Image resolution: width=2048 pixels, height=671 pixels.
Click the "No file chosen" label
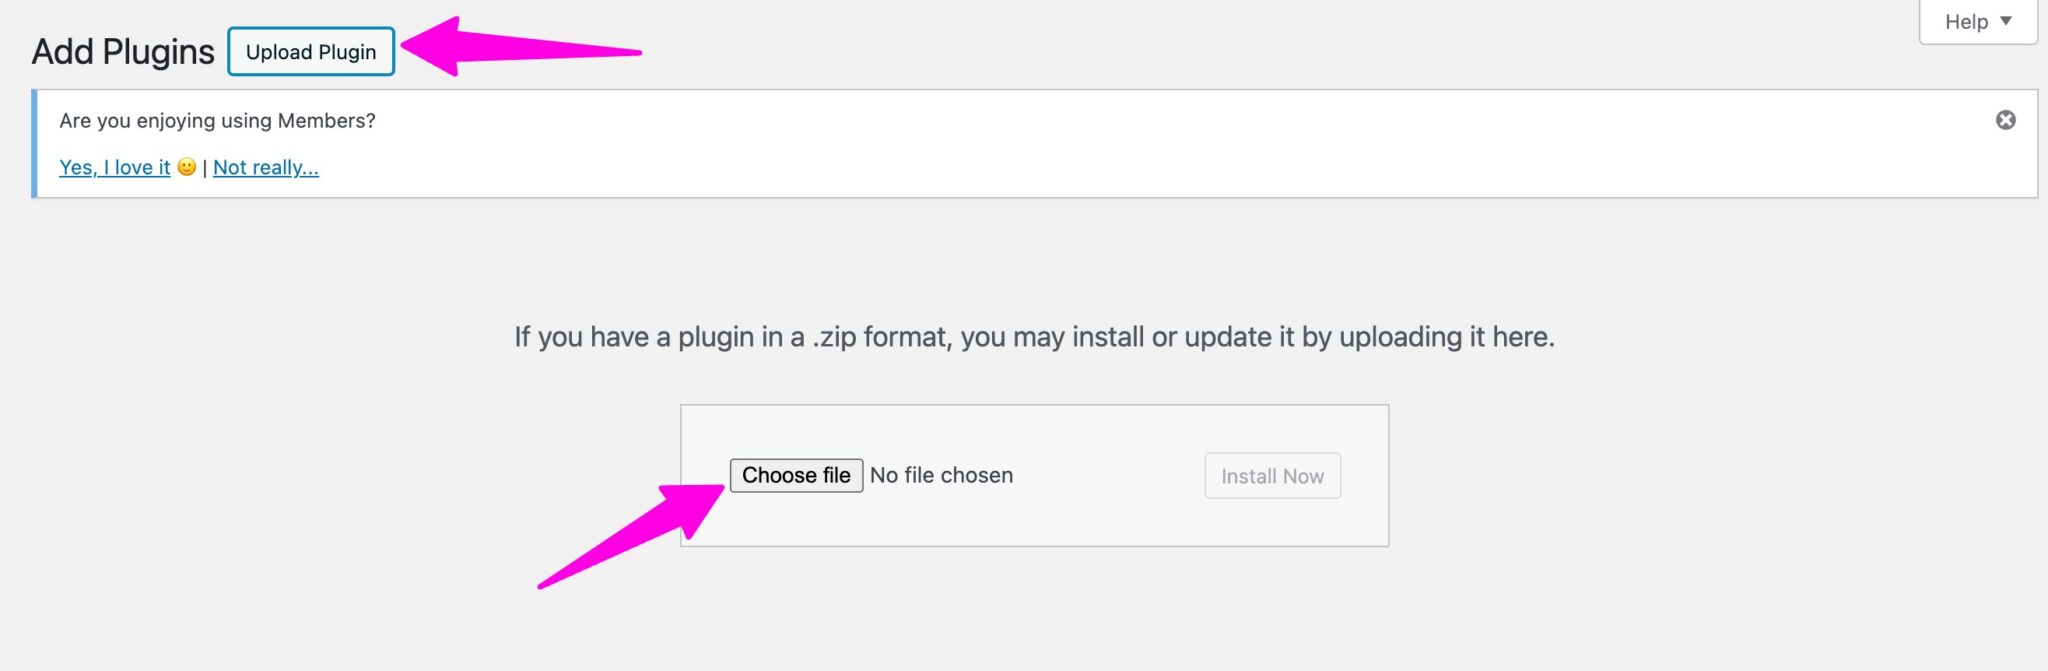(941, 476)
